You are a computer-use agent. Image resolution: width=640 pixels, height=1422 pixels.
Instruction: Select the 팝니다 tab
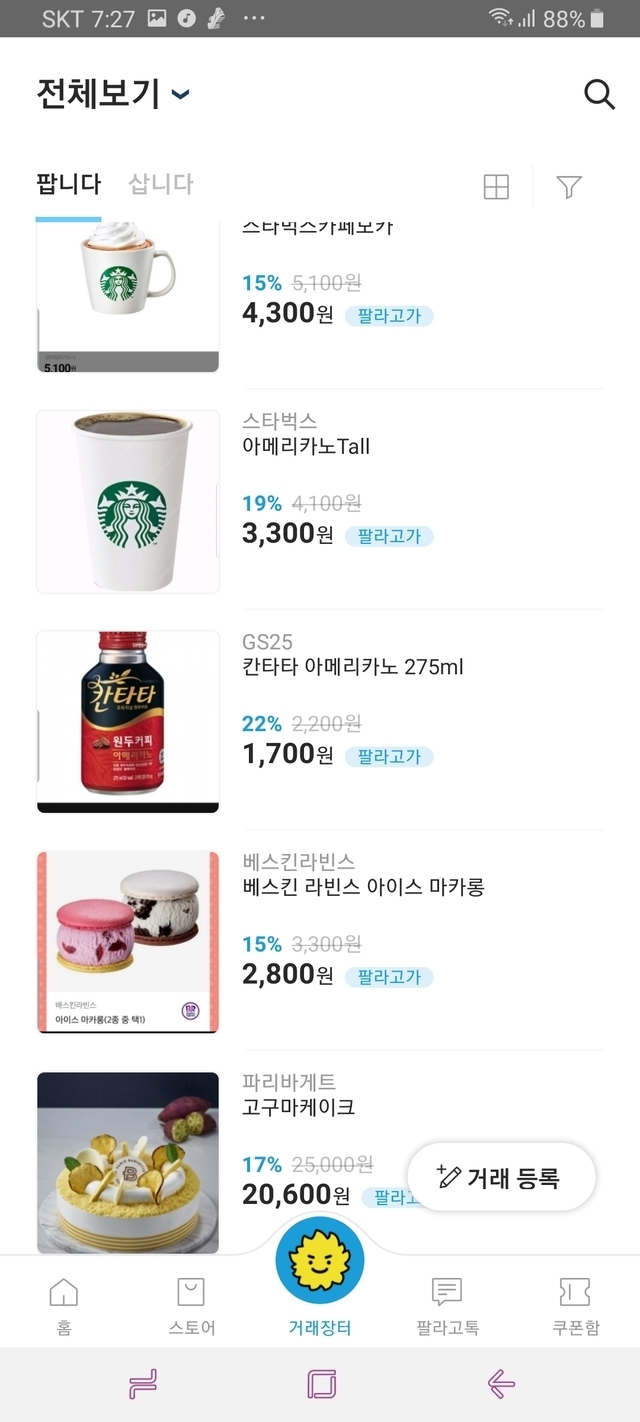[x=68, y=184]
